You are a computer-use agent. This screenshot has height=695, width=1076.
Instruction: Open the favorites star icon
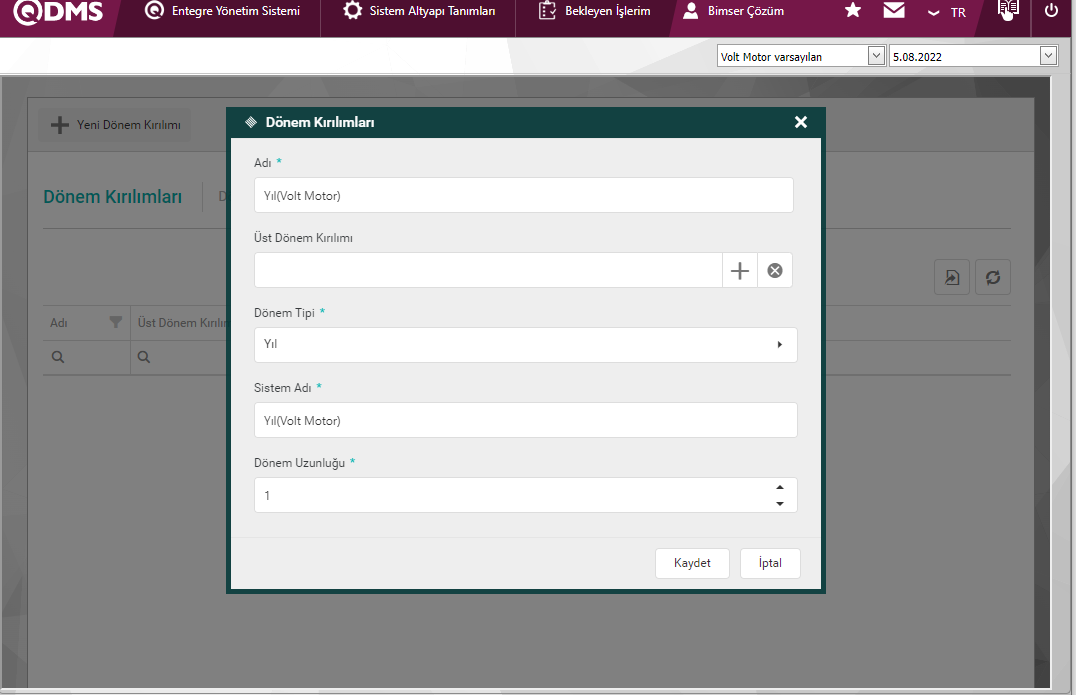[x=852, y=11]
